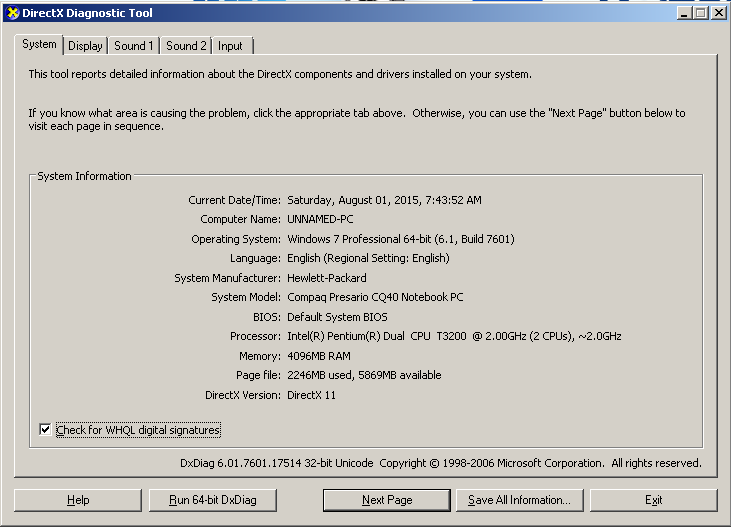Click the Help button
731x527 pixels.
[78, 500]
